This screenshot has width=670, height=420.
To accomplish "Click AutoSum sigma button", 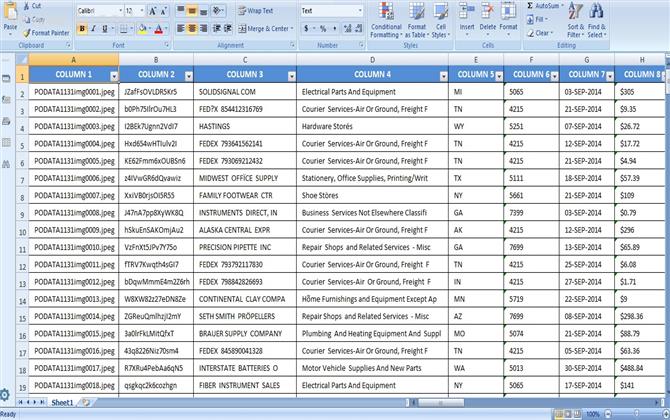I will point(544,6).
